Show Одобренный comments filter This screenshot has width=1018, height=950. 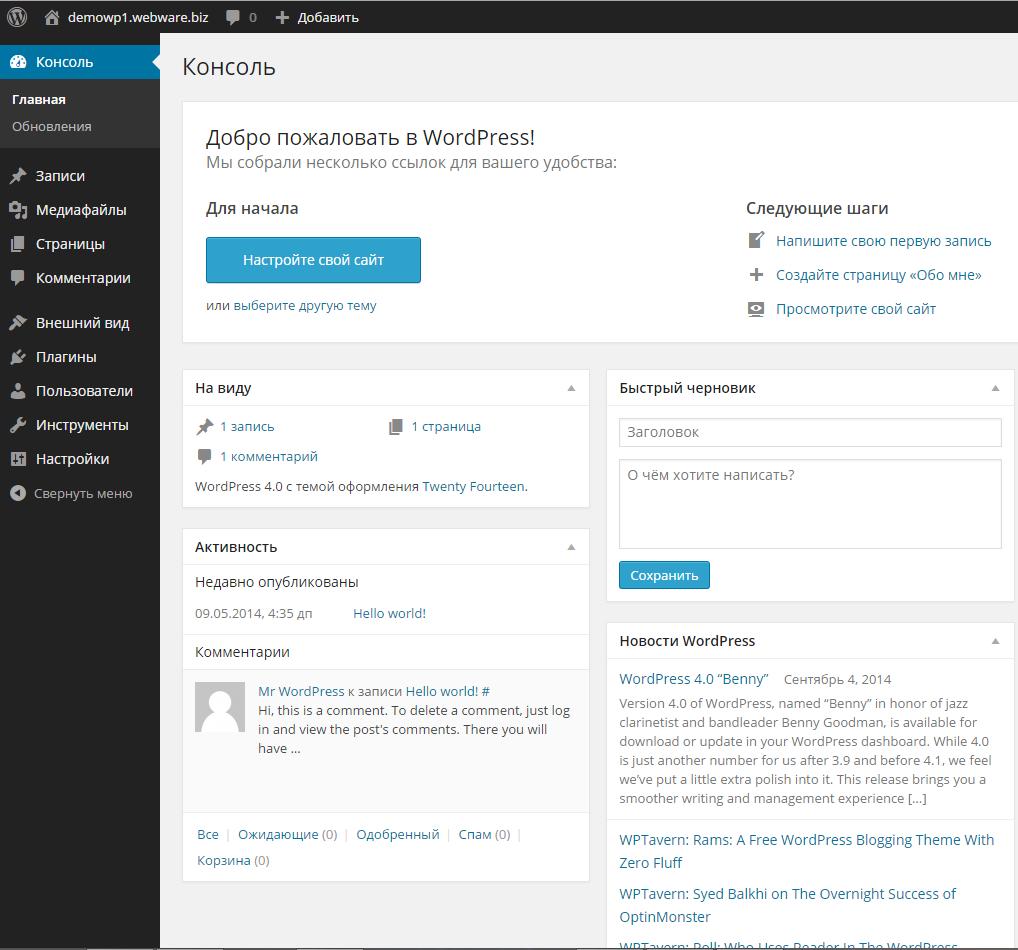[398, 834]
